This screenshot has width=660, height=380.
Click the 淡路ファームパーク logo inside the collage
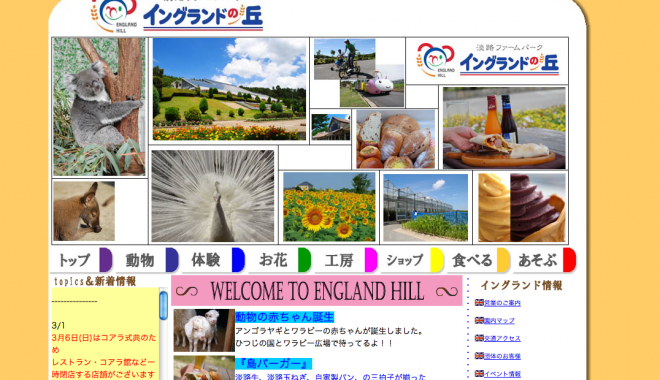[x=487, y=61]
